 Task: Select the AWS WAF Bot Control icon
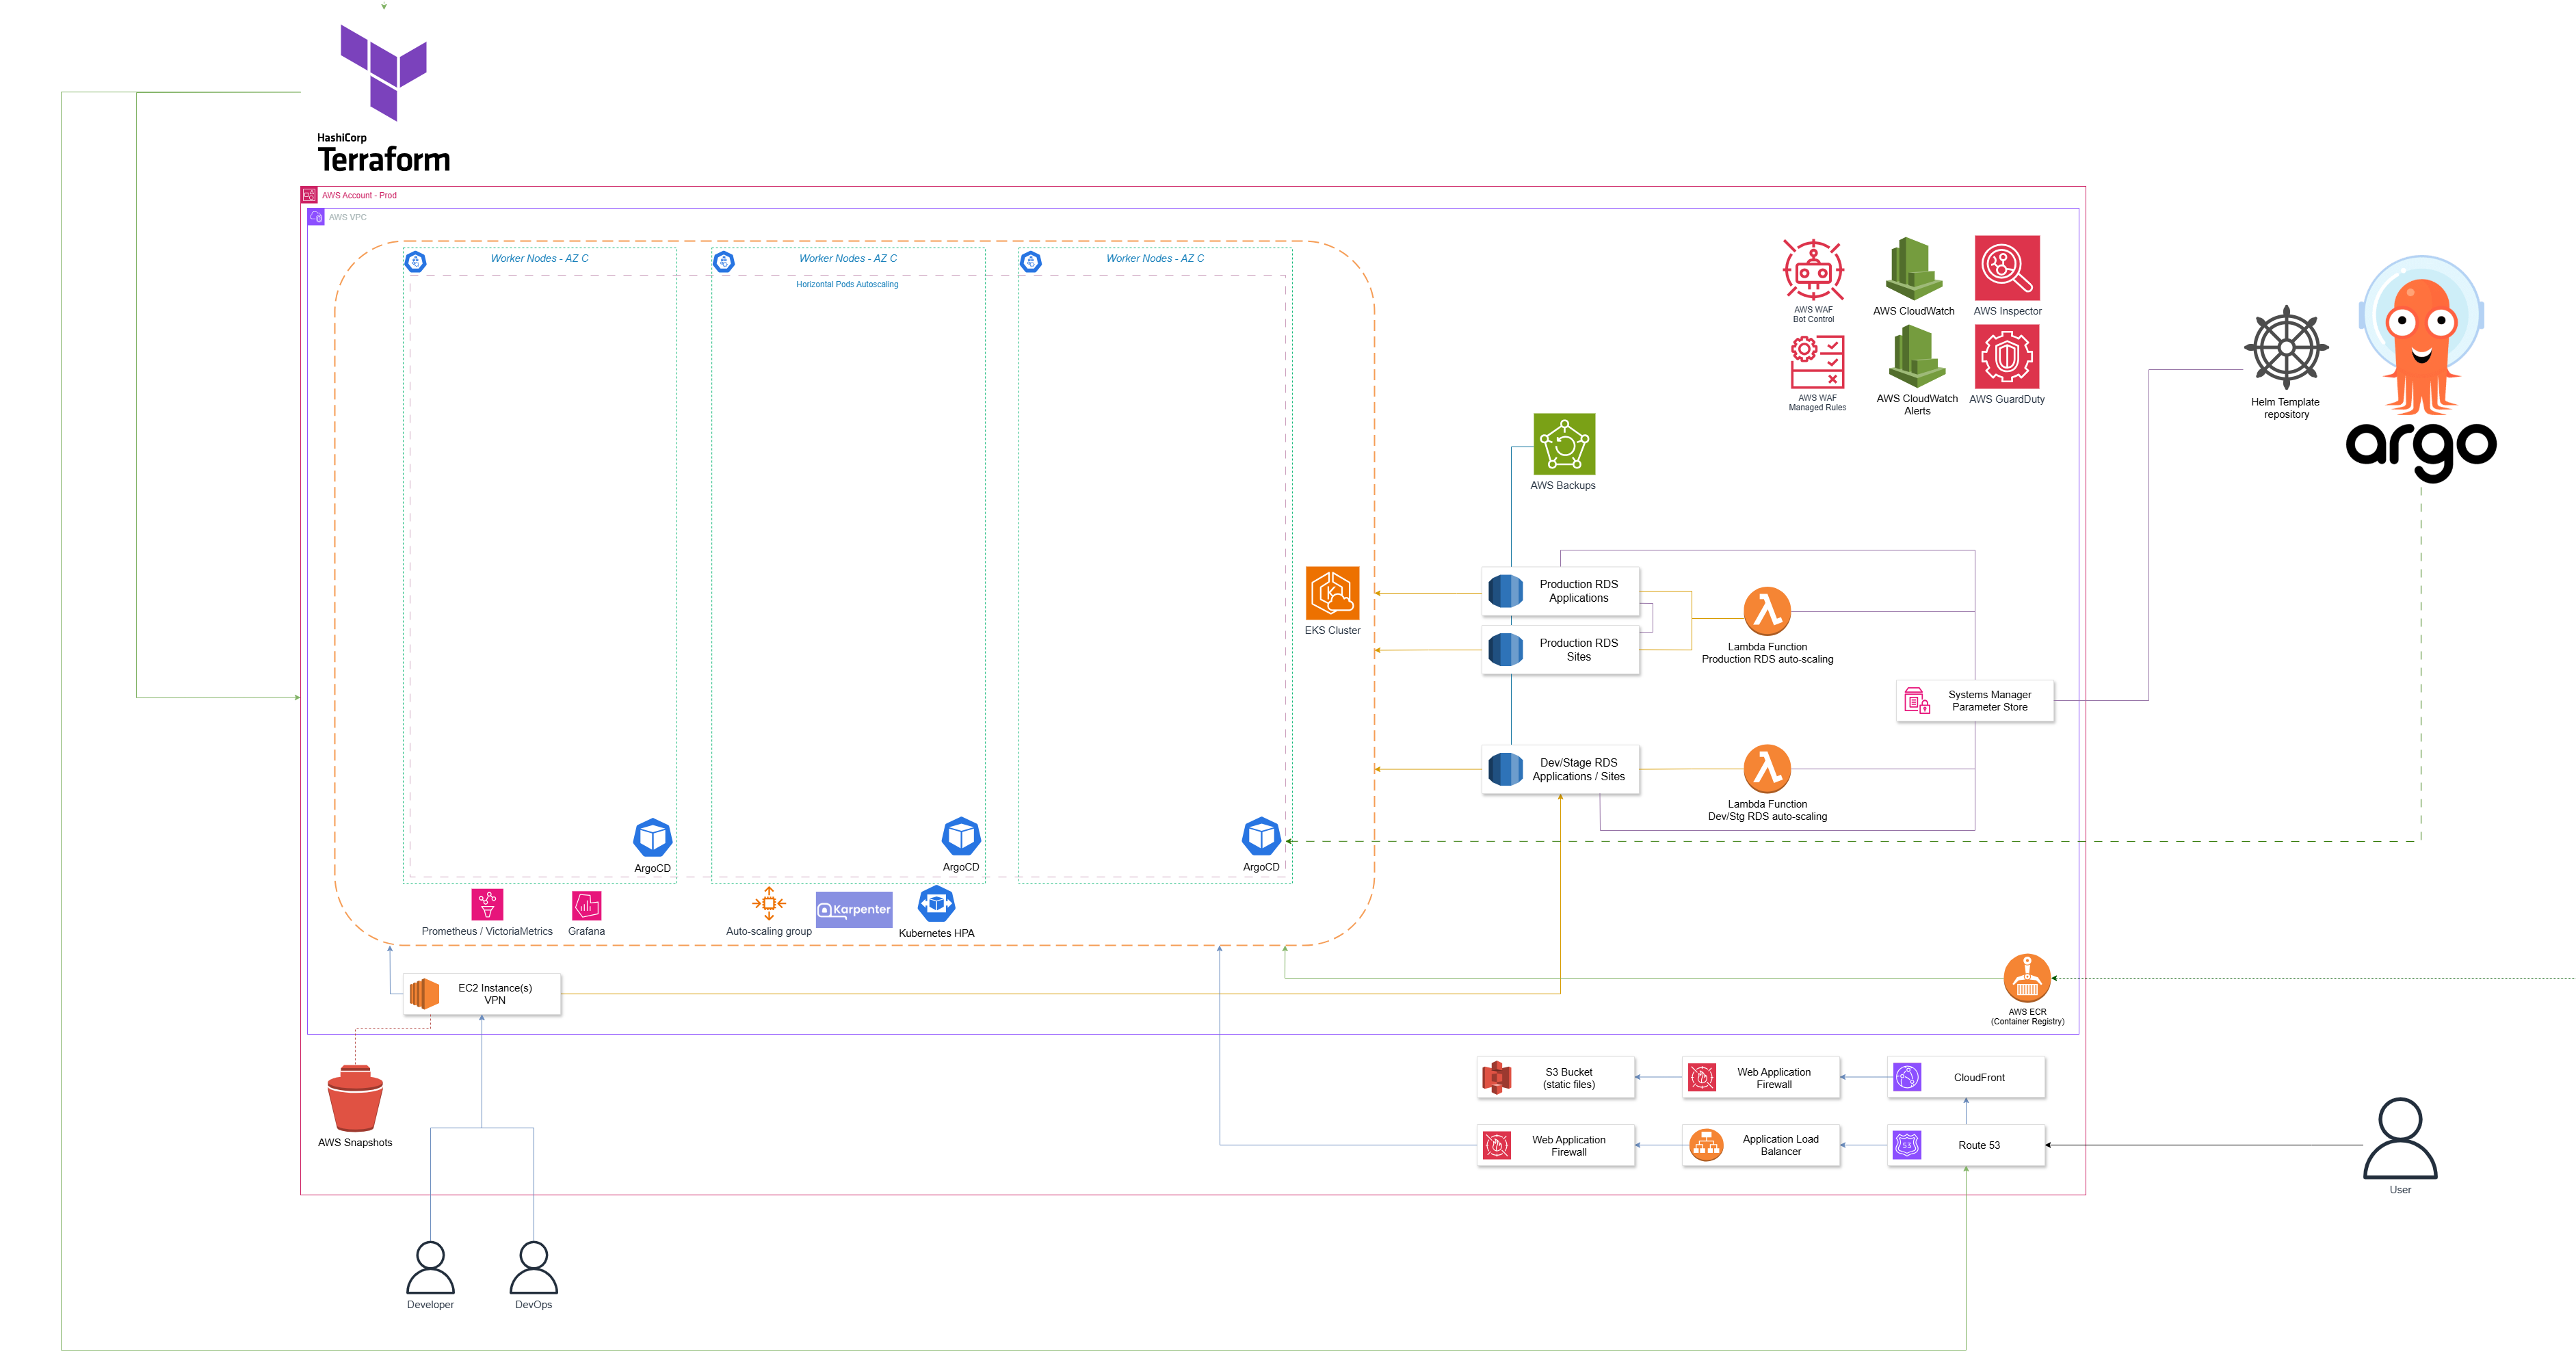coord(1813,270)
